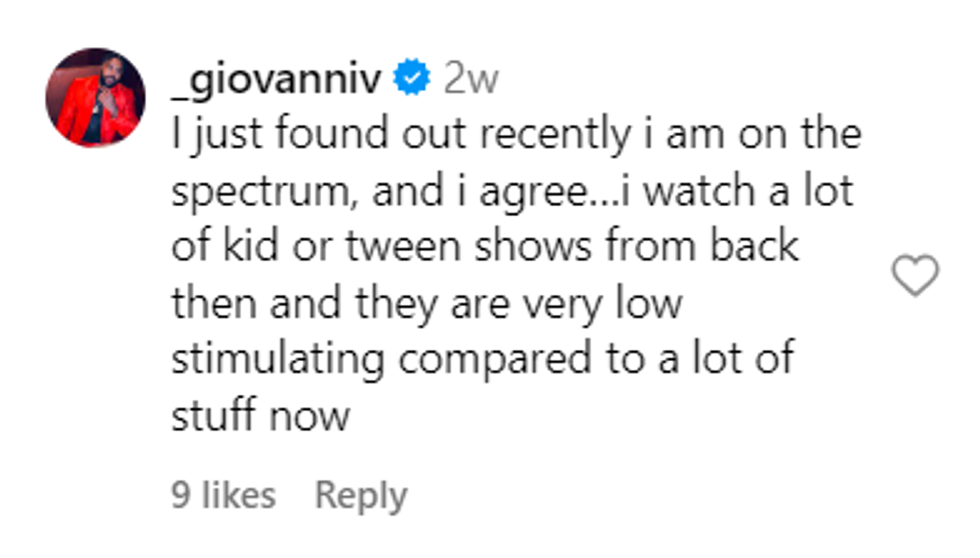View the 9 likes list
The image size is (980, 558).
coord(222,496)
